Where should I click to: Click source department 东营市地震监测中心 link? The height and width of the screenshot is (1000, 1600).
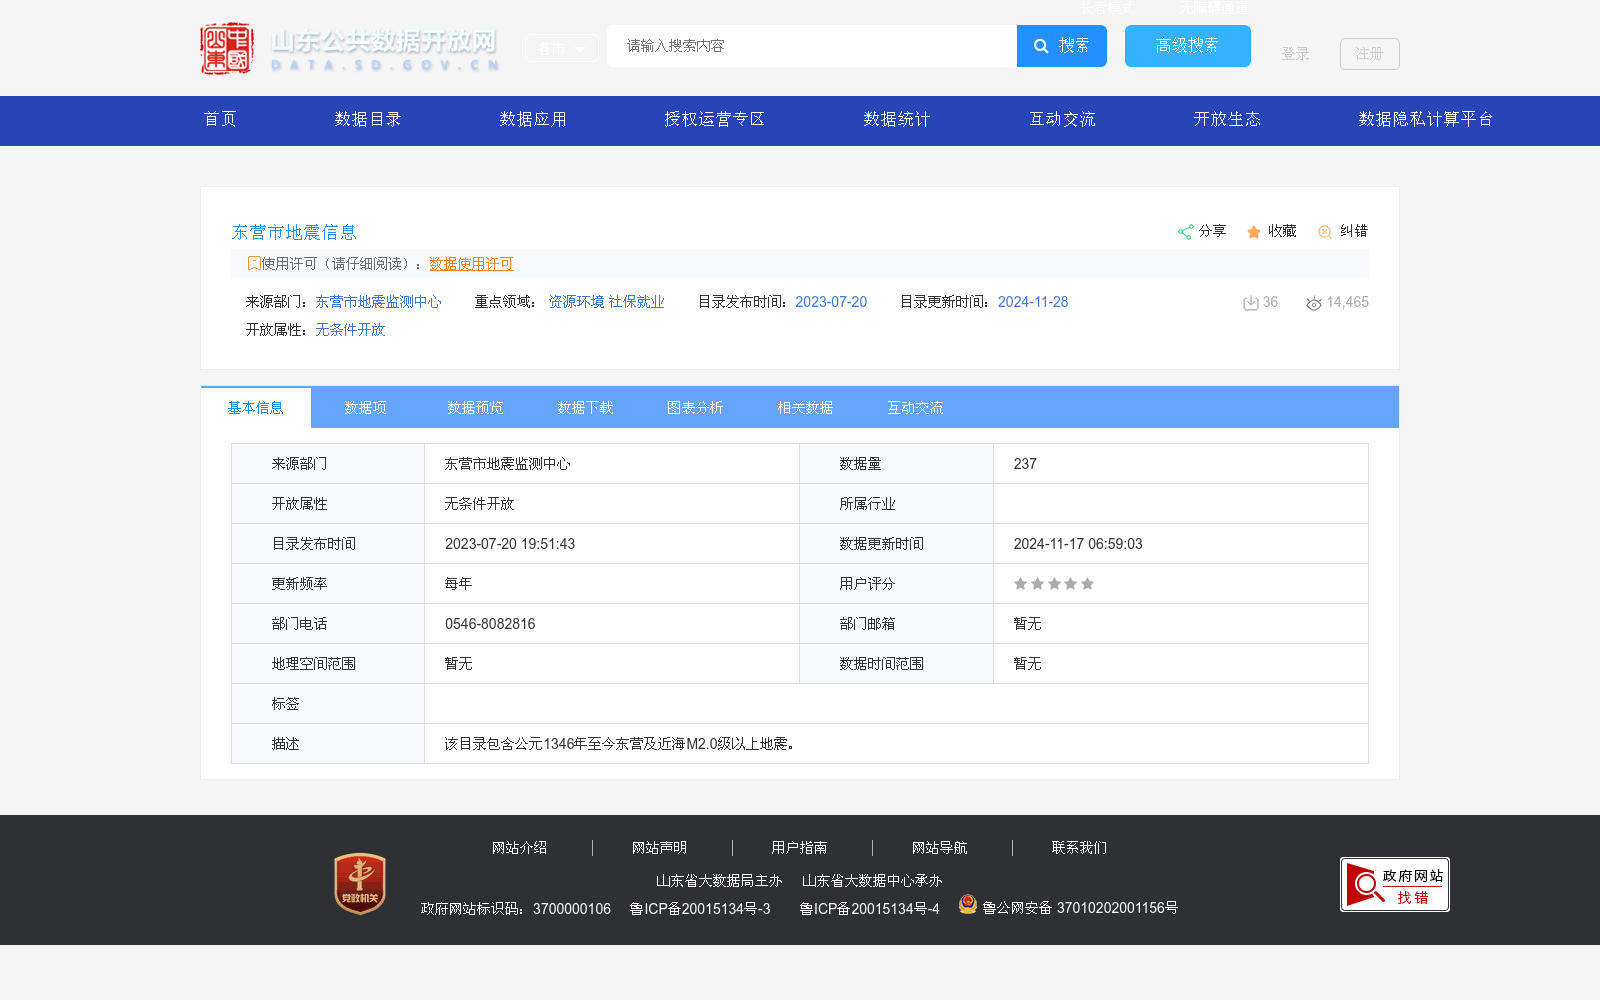[x=379, y=302]
